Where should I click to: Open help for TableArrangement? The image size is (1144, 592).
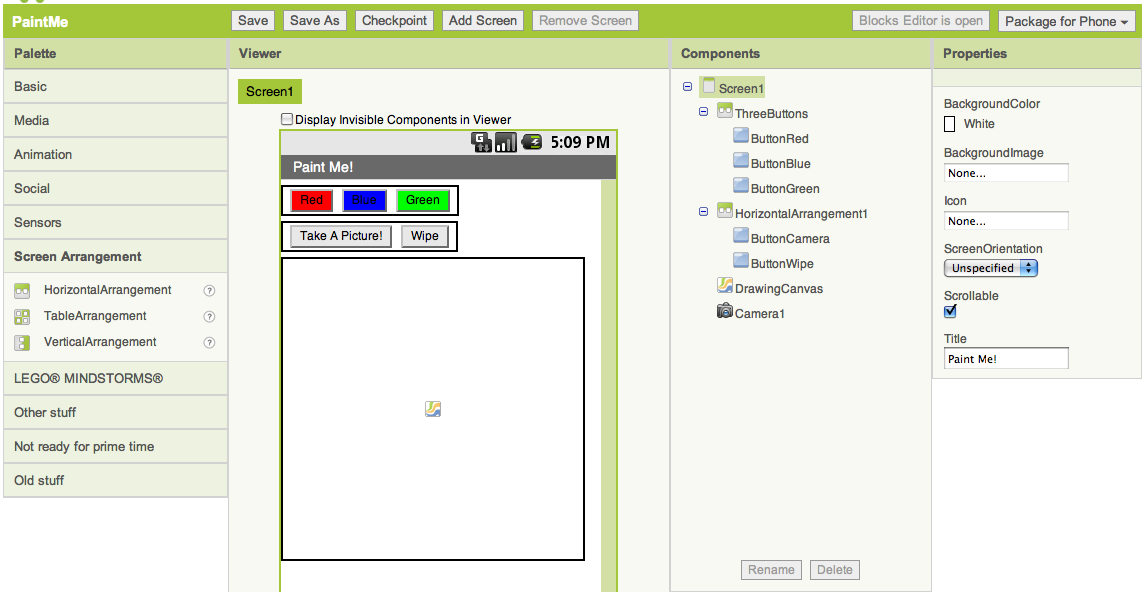pos(209,317)
